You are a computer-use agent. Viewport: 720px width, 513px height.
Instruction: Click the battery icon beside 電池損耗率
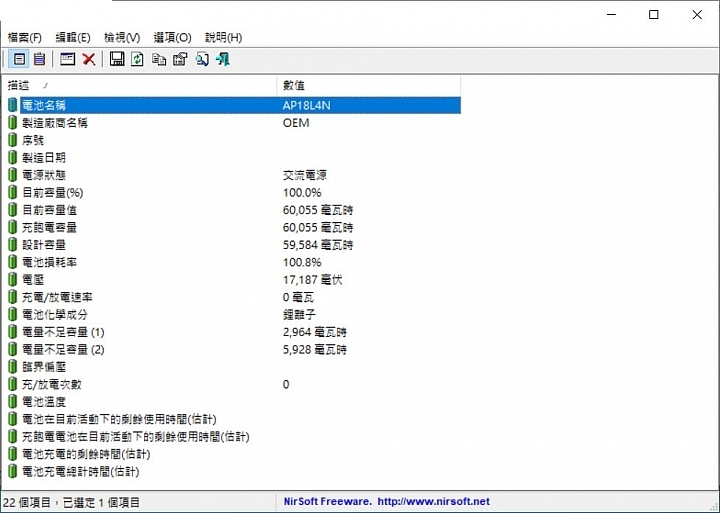(x=13, y=262)
